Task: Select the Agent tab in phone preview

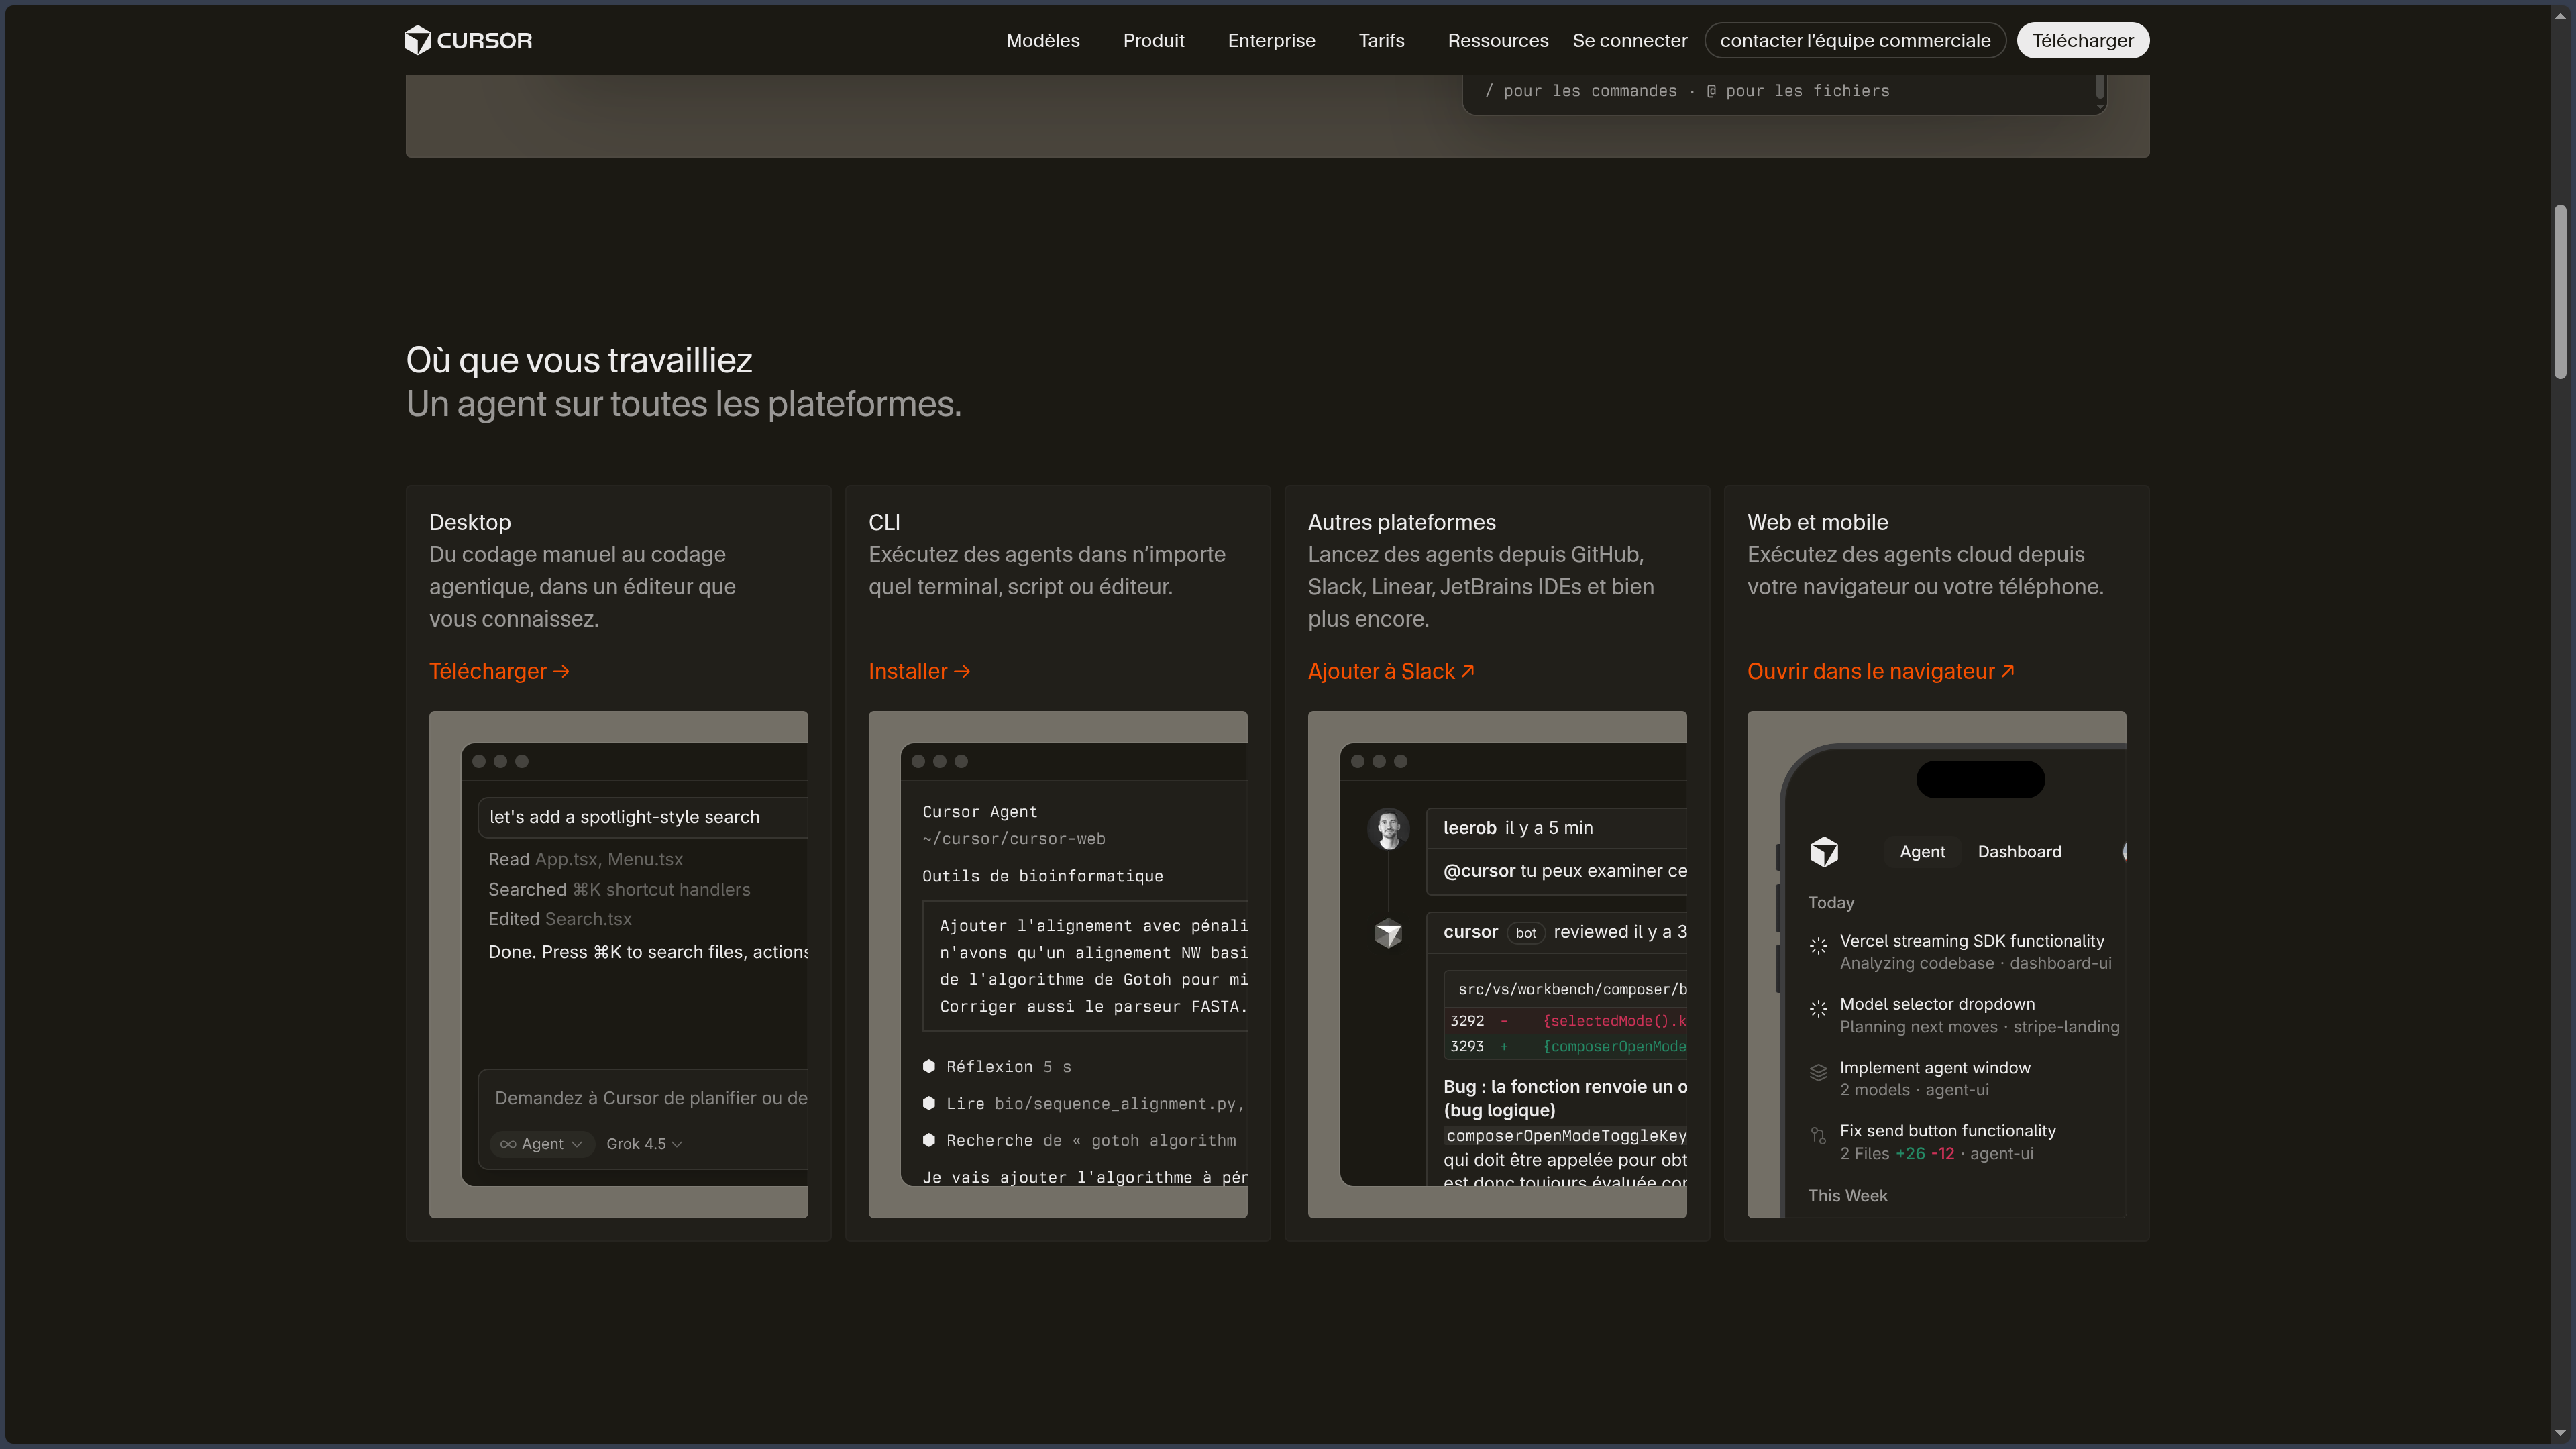Action: 1922,851
